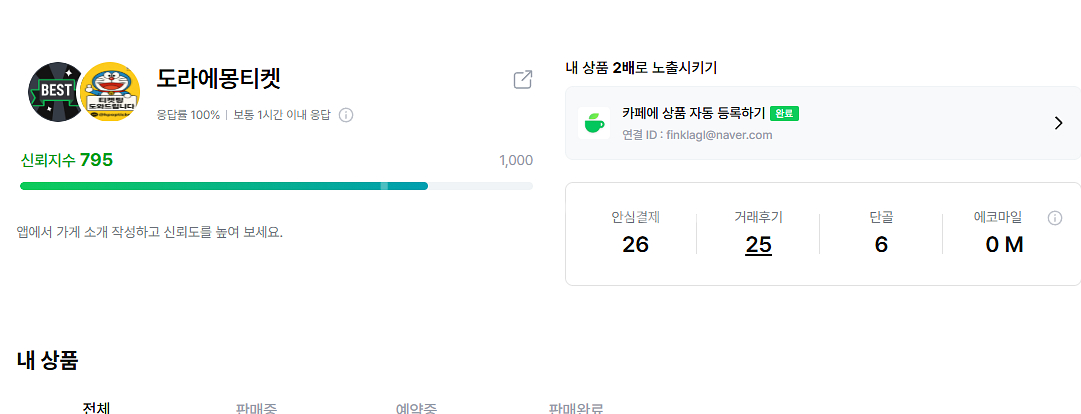Select the 예약중 tab
This screenshot has width=1081, height=414.
[417, 408]
